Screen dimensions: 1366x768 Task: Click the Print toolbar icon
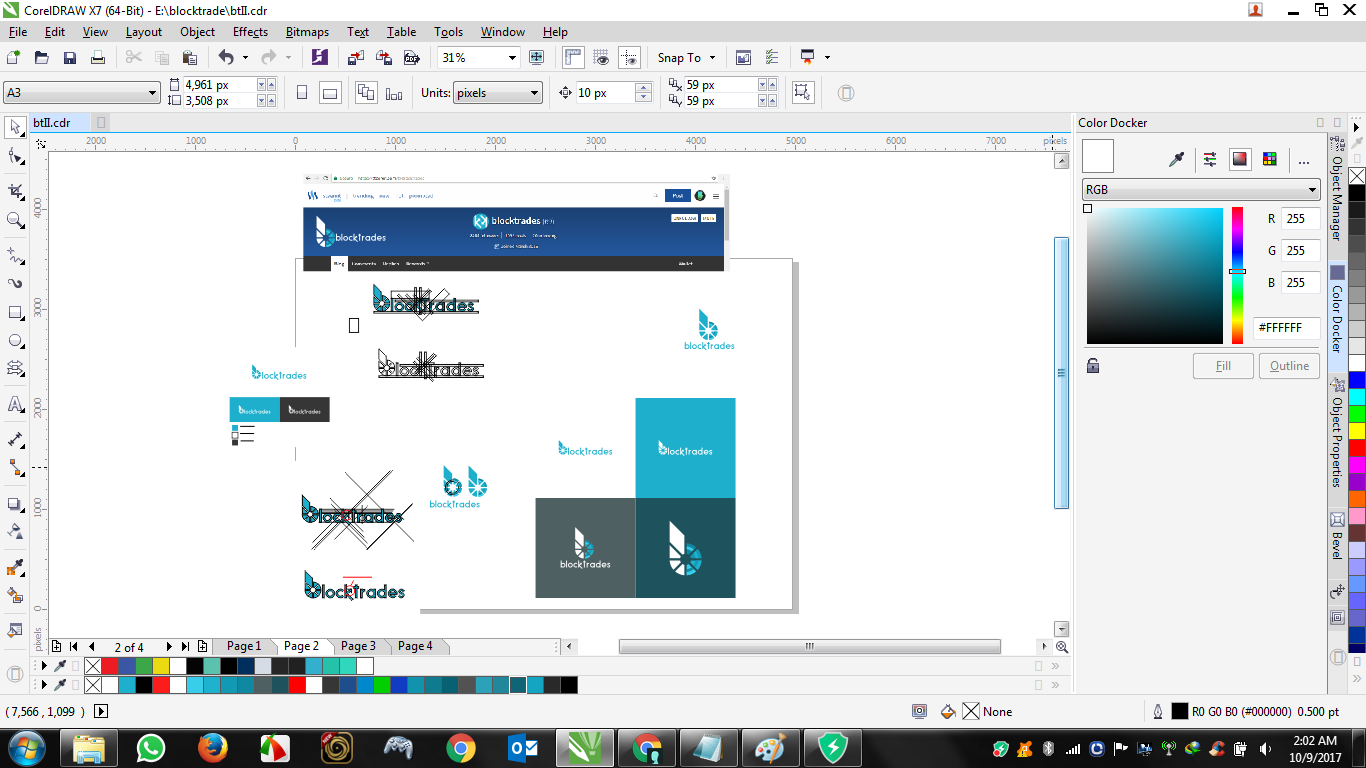point(98,58)
